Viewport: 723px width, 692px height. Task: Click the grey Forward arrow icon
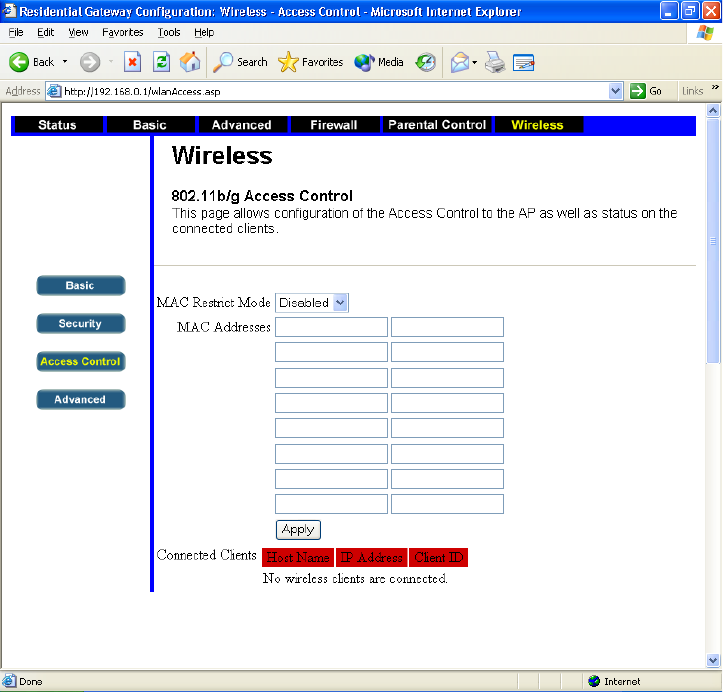pos(89,62)
